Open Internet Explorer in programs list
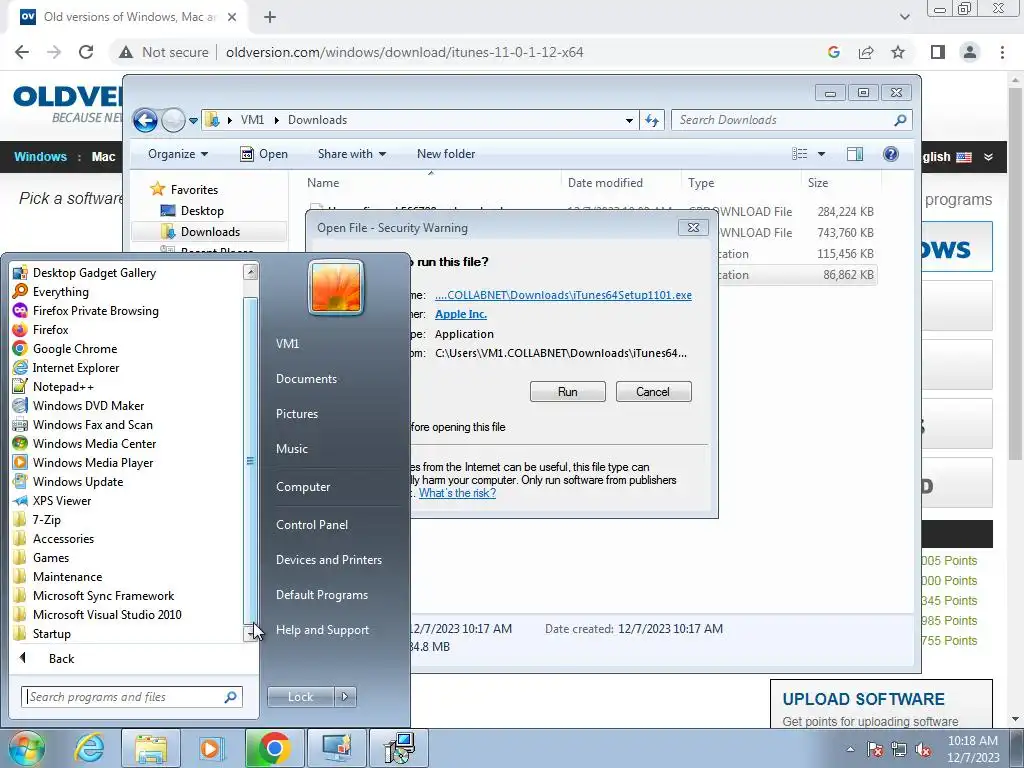 [x=76, y=368]
